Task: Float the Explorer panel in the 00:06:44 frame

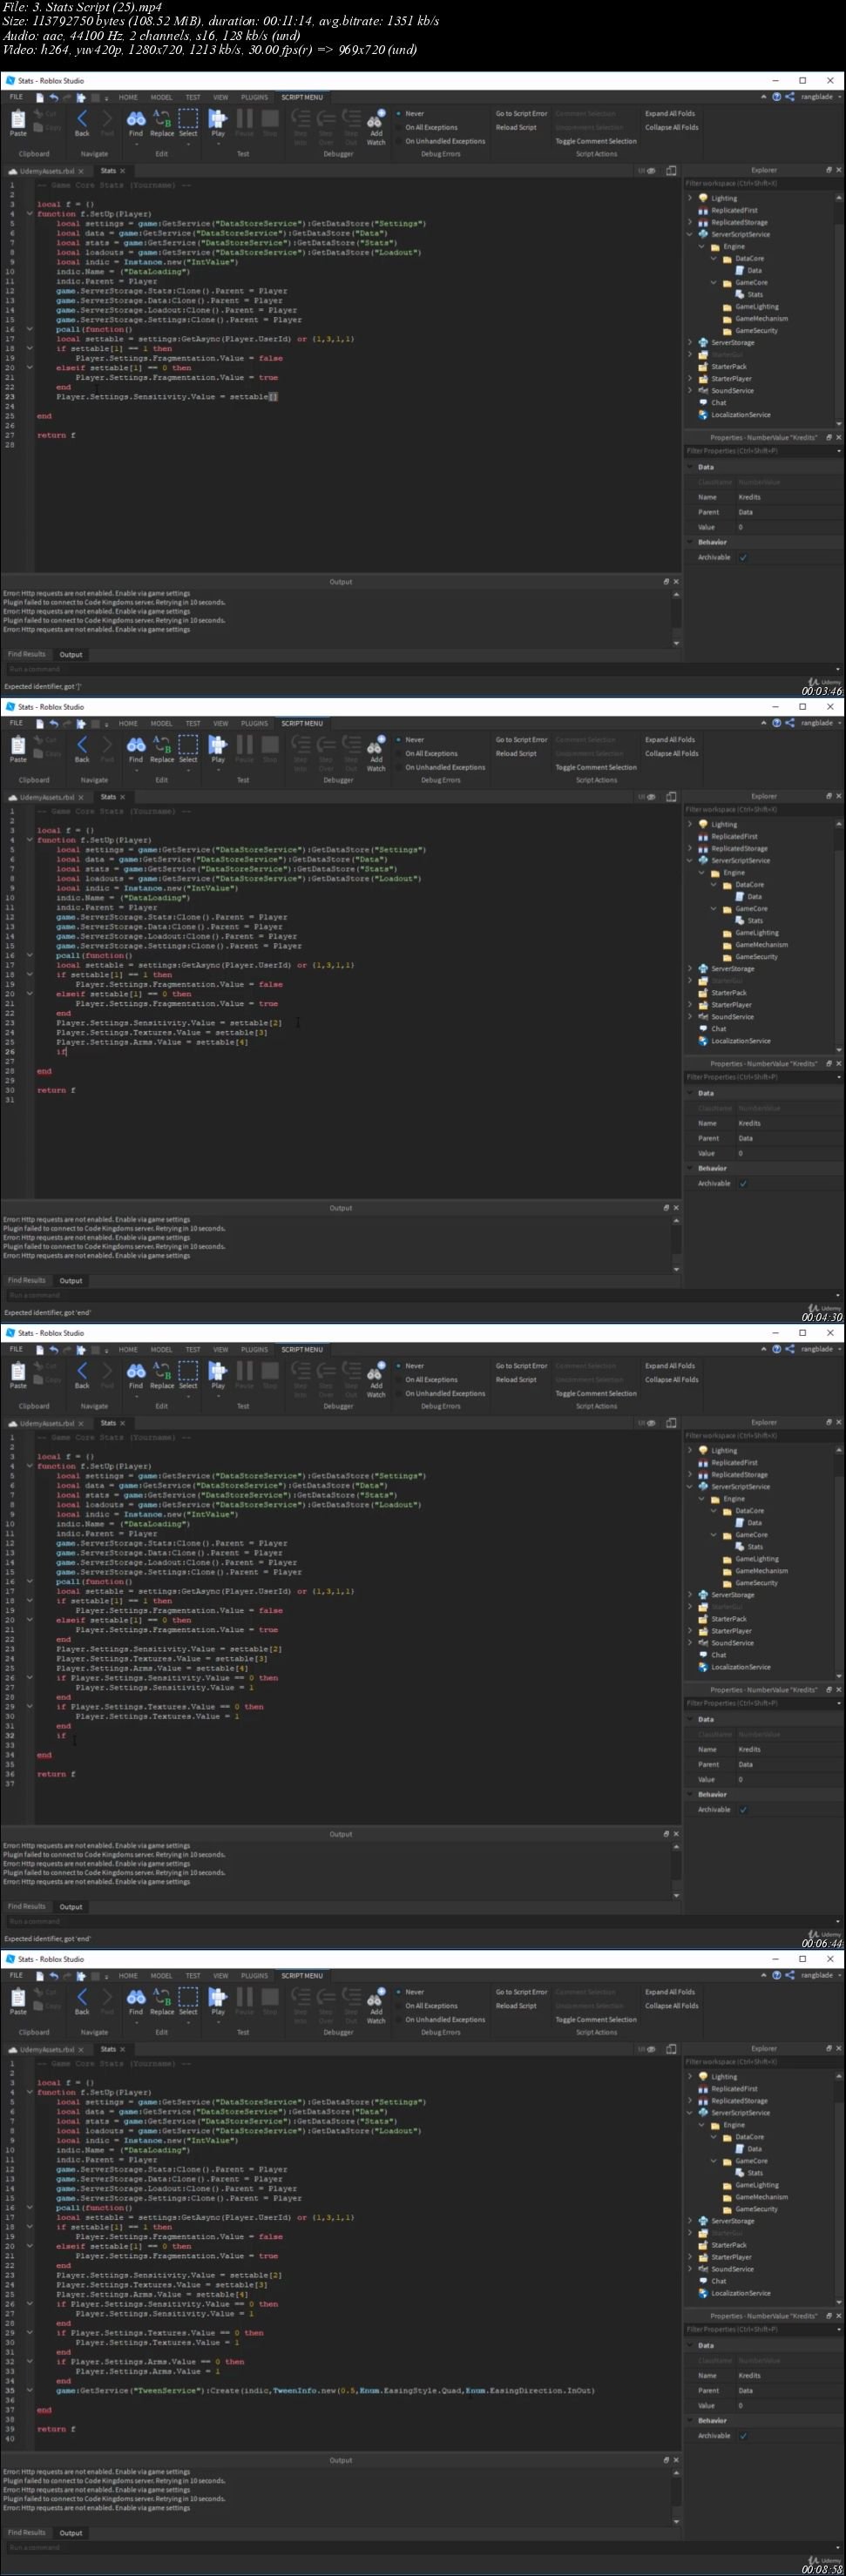Action: (828, 1422)
